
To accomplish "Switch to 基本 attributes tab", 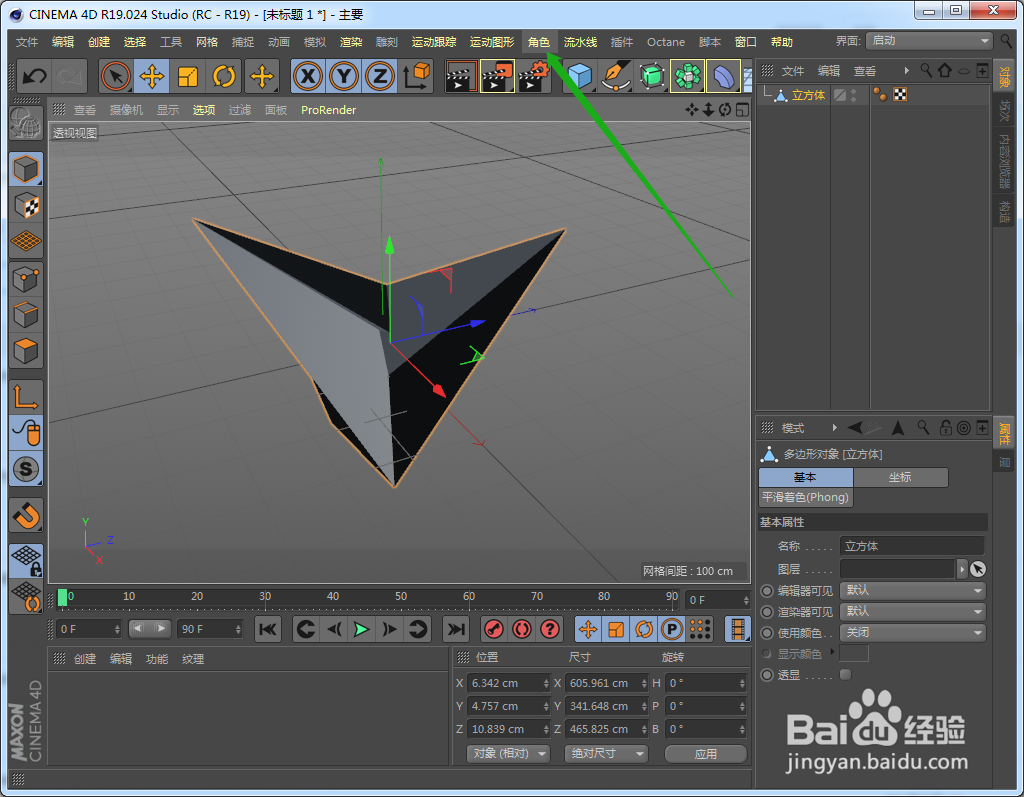I will pos(805,477).
